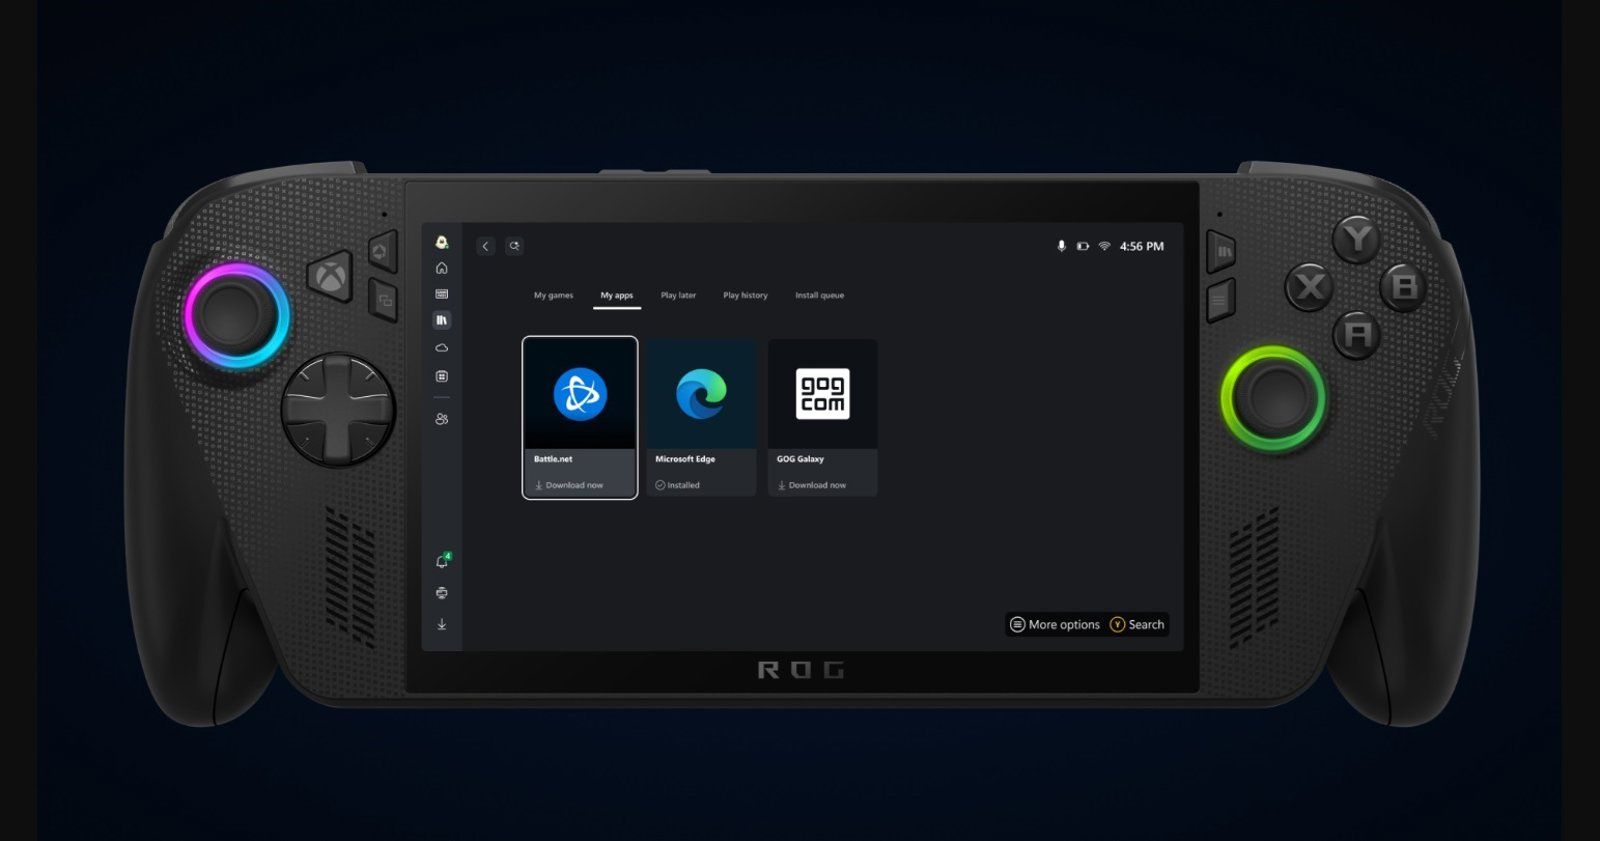The image size is (1600, 841).
Task: Open the profile avatar in the sidebar
Action: tap(442, 242)
